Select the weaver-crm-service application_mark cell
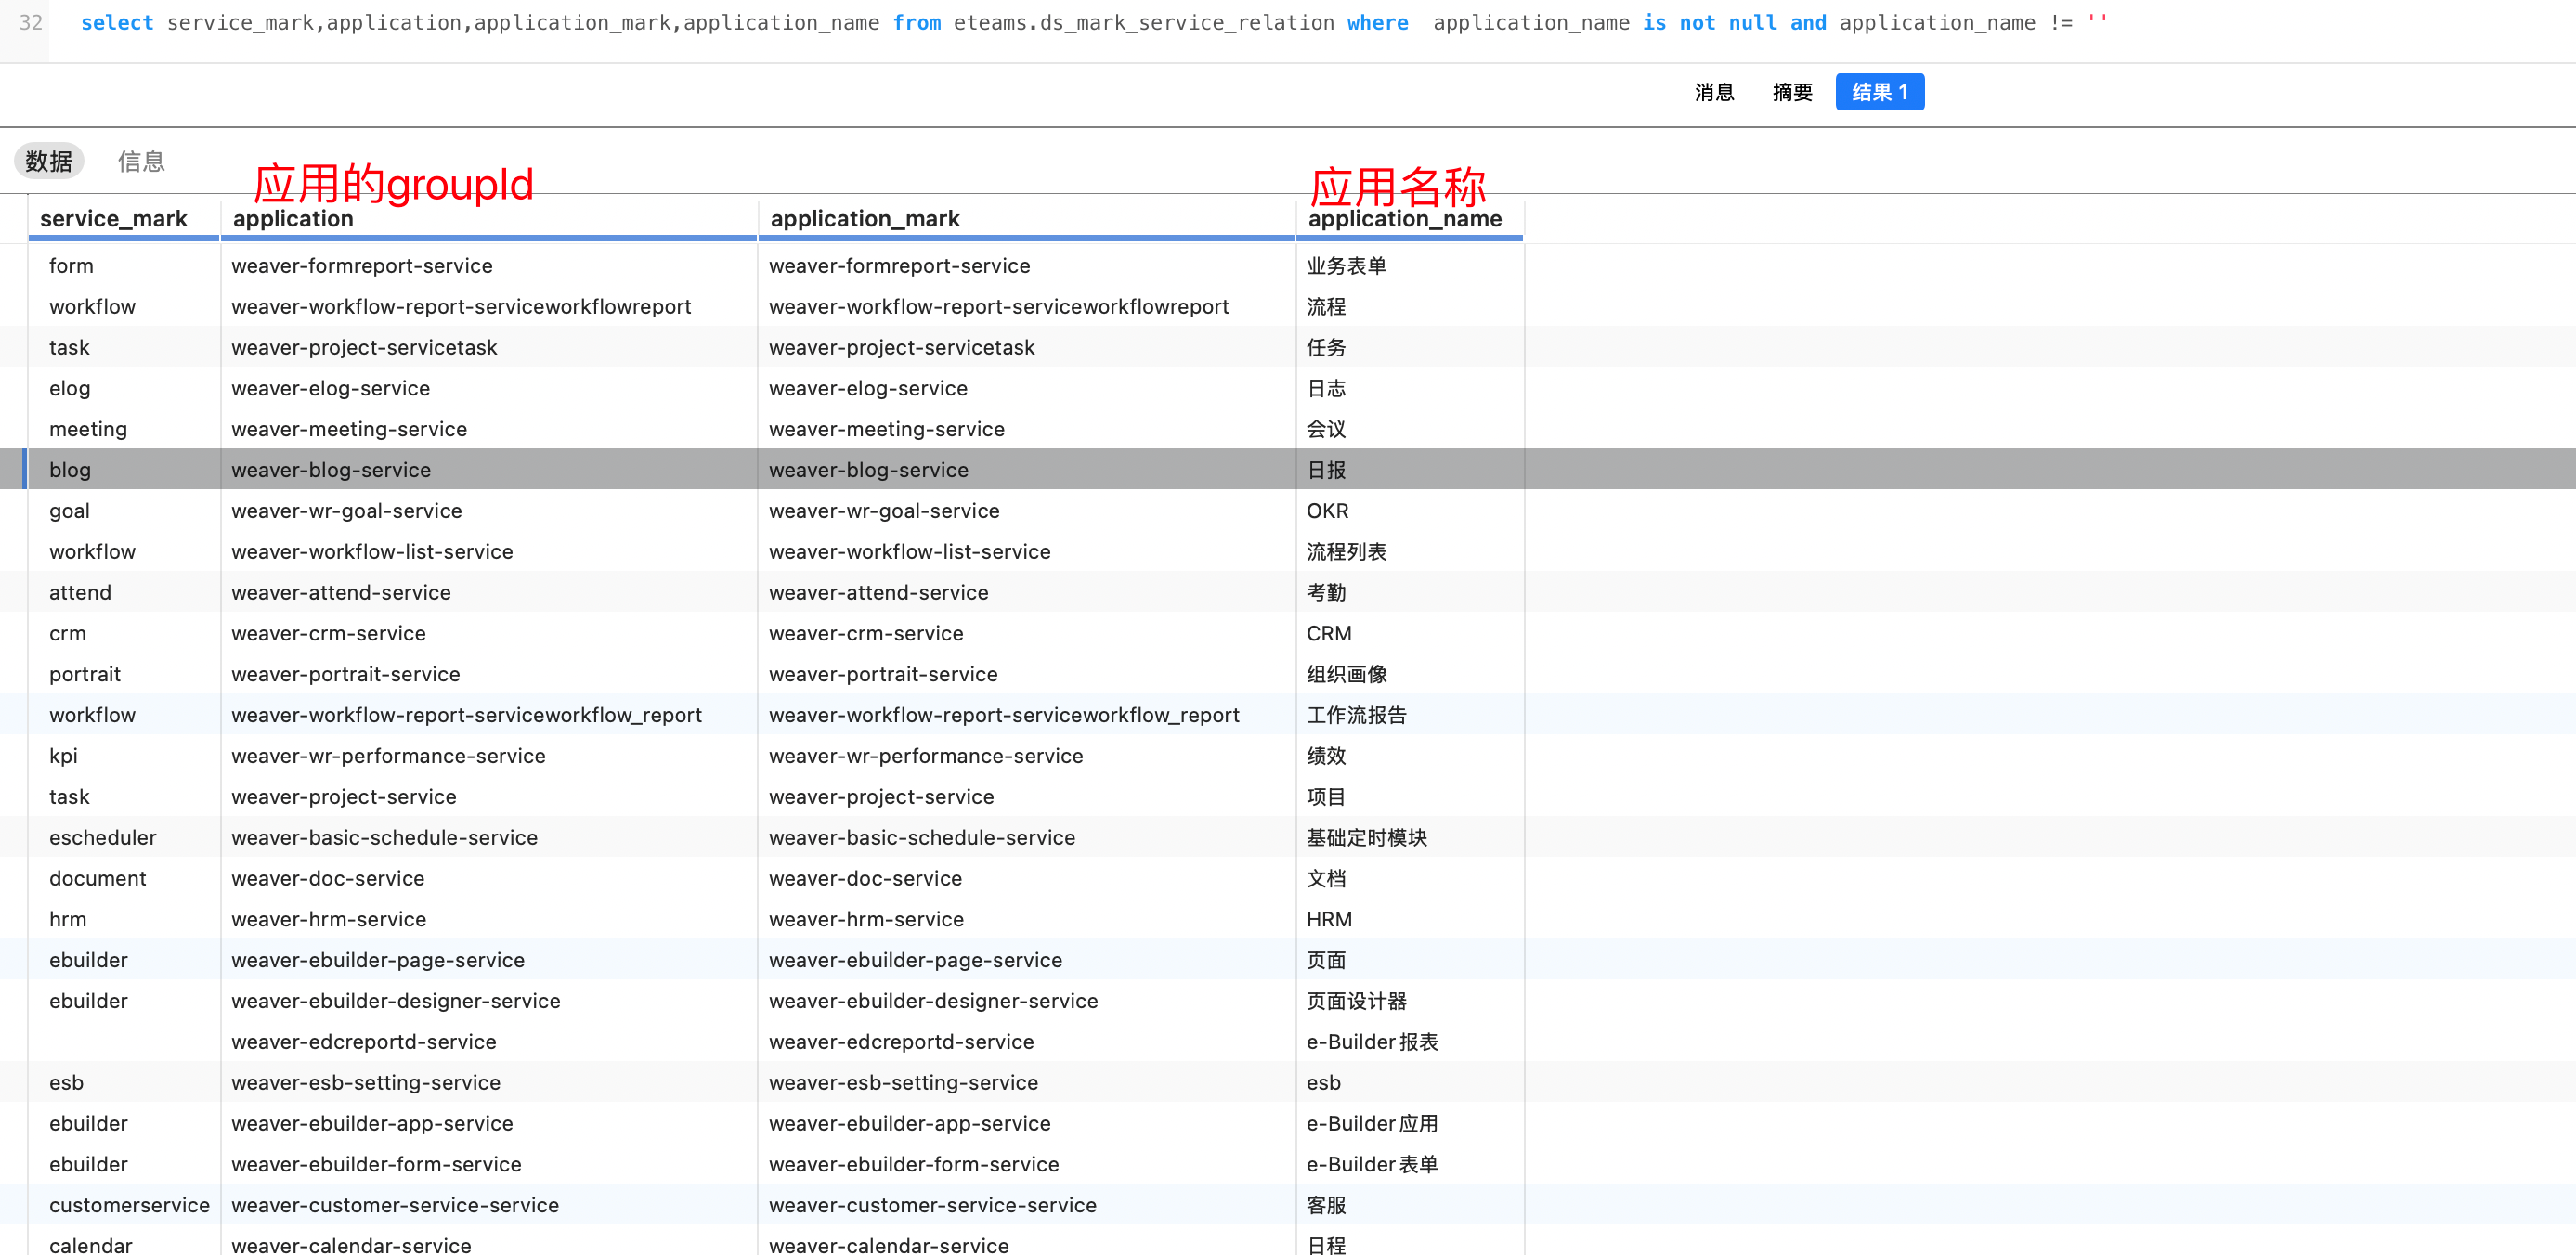The width and height of the screenshot is (2576, 1255). coord(866,634)
